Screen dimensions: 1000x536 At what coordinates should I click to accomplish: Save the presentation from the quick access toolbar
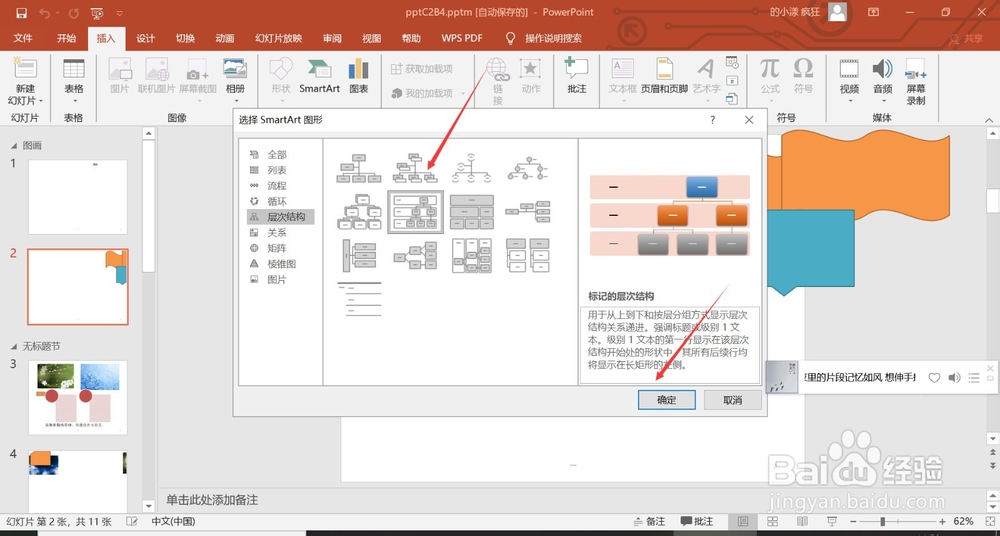pos(21,13)
